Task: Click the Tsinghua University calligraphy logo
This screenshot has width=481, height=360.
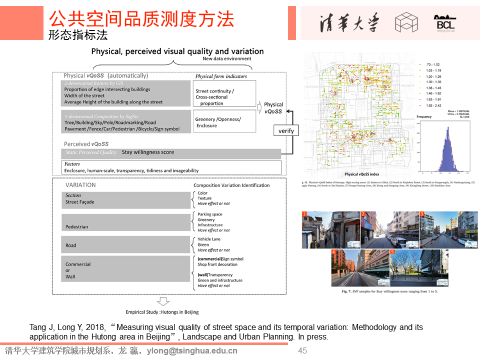Action: (349, 23)
